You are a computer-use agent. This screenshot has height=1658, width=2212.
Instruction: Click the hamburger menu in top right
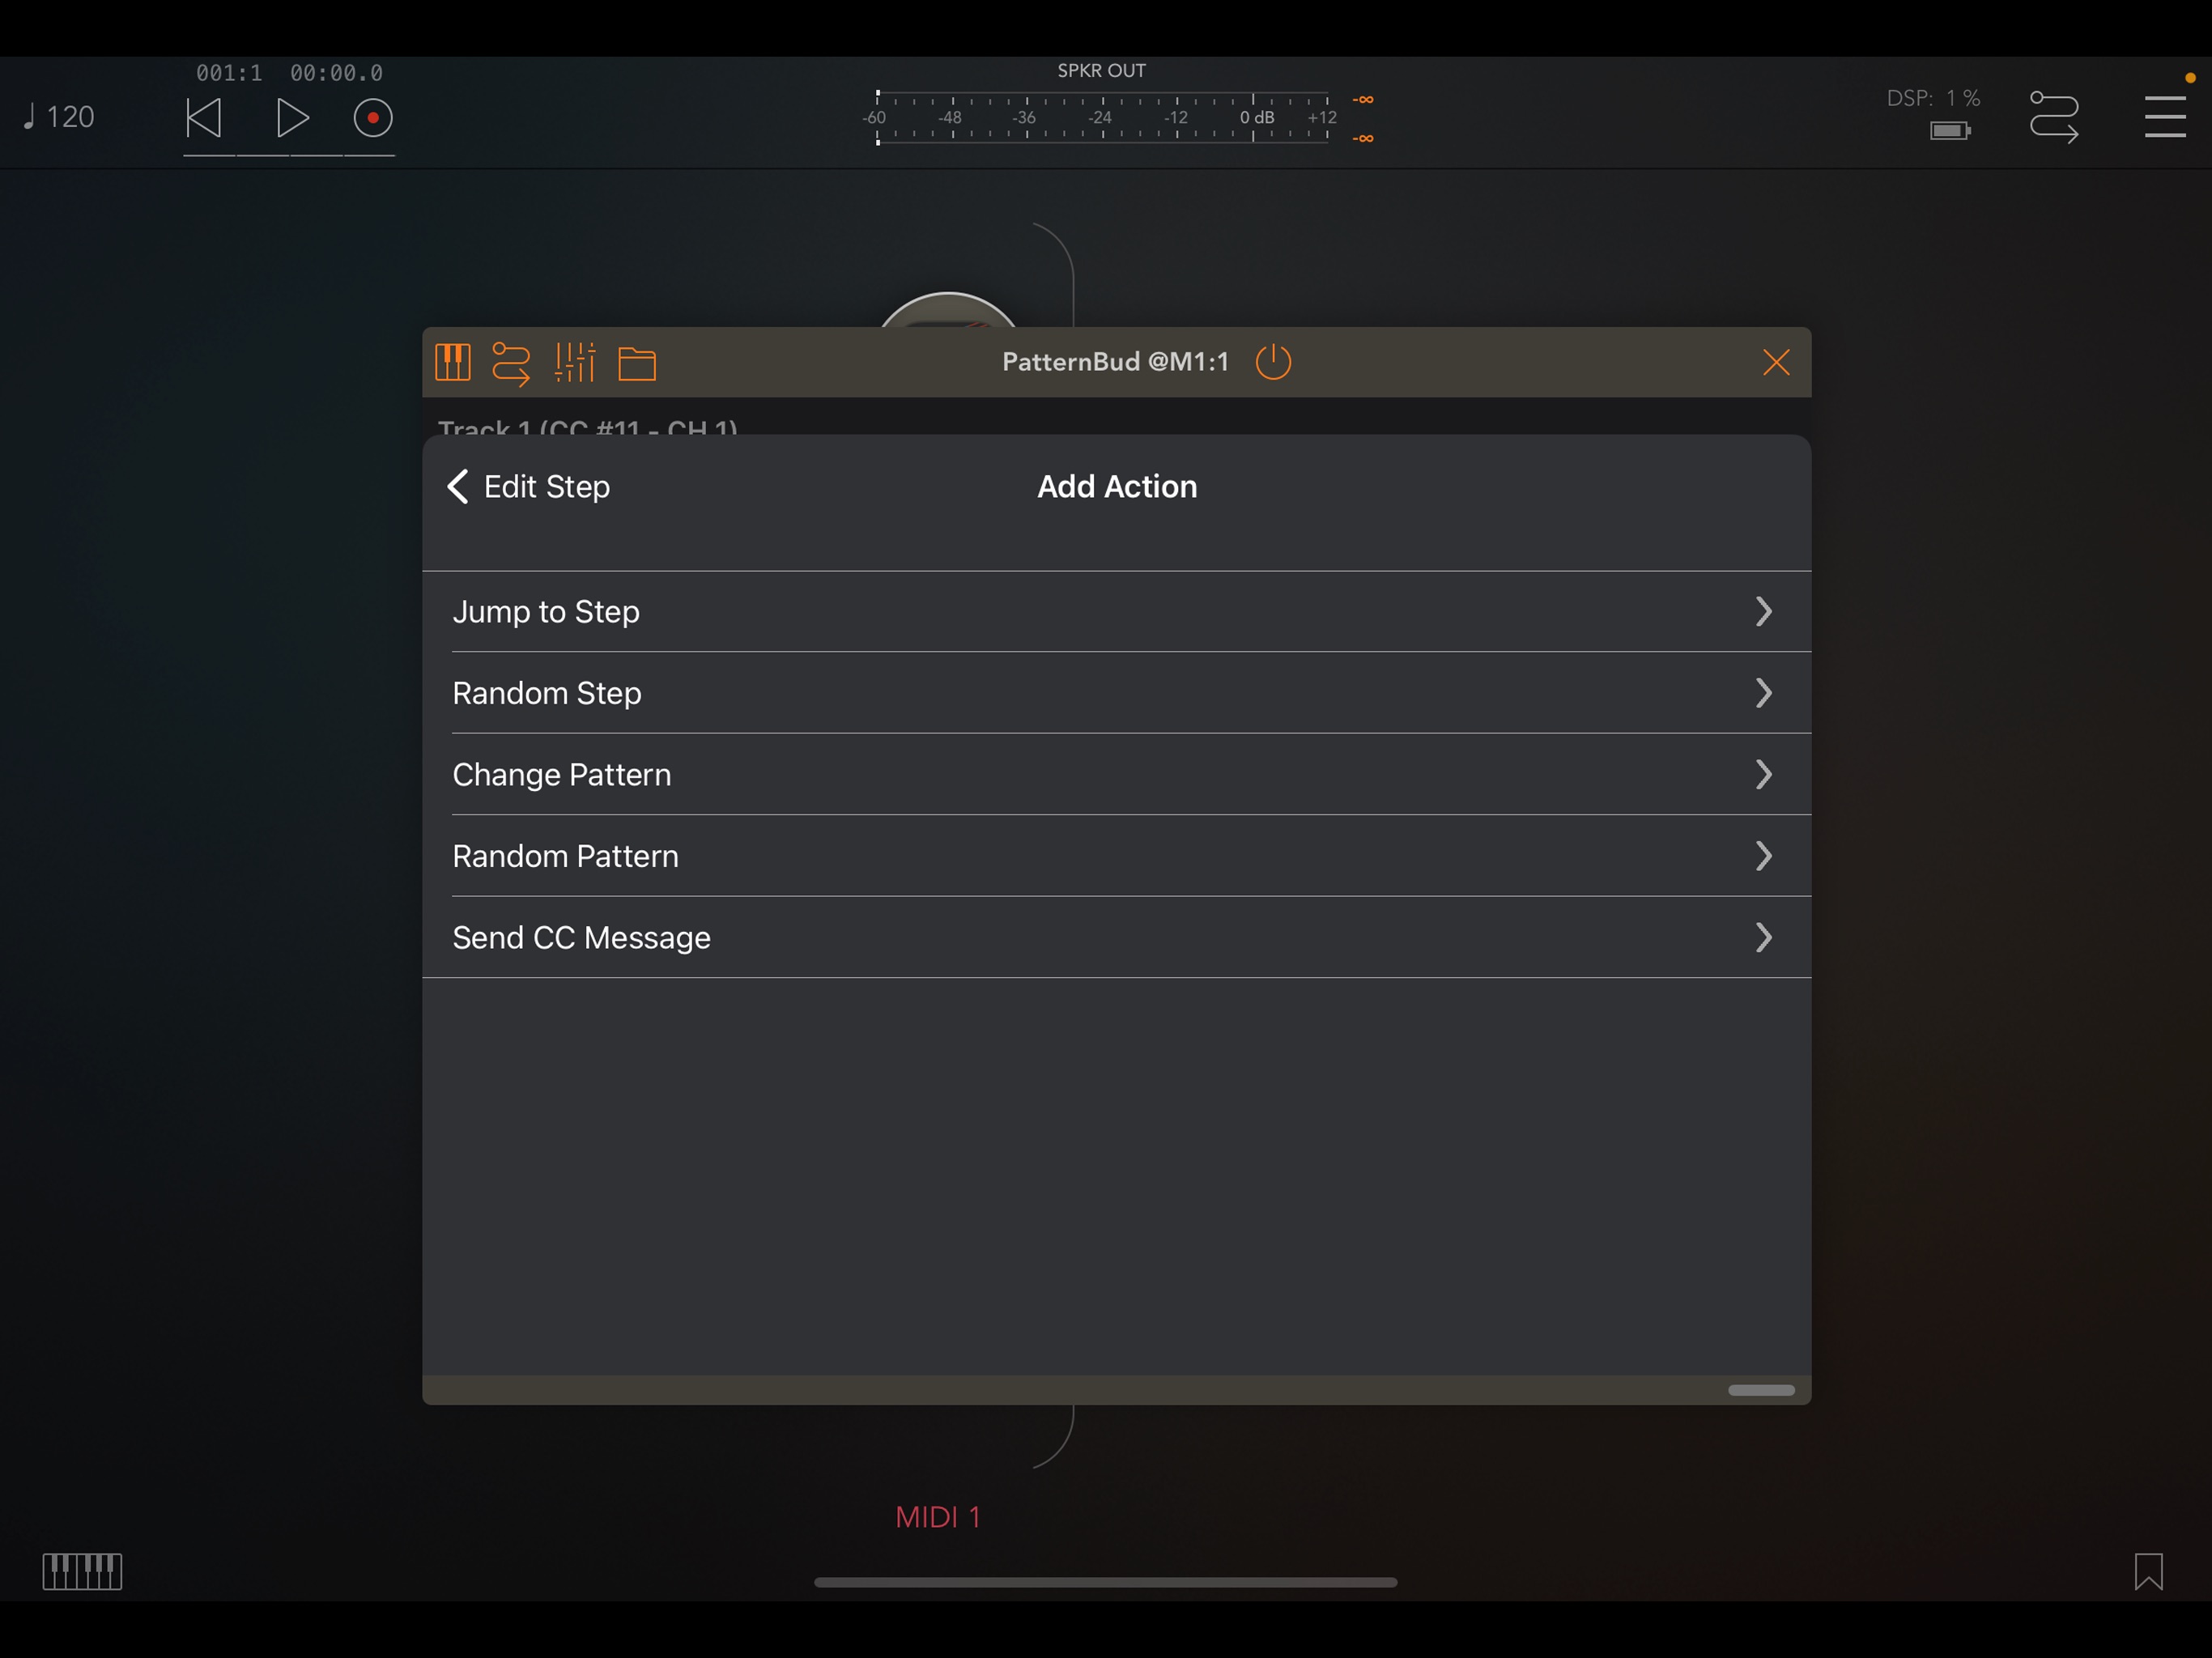(x=2163, y=115)
